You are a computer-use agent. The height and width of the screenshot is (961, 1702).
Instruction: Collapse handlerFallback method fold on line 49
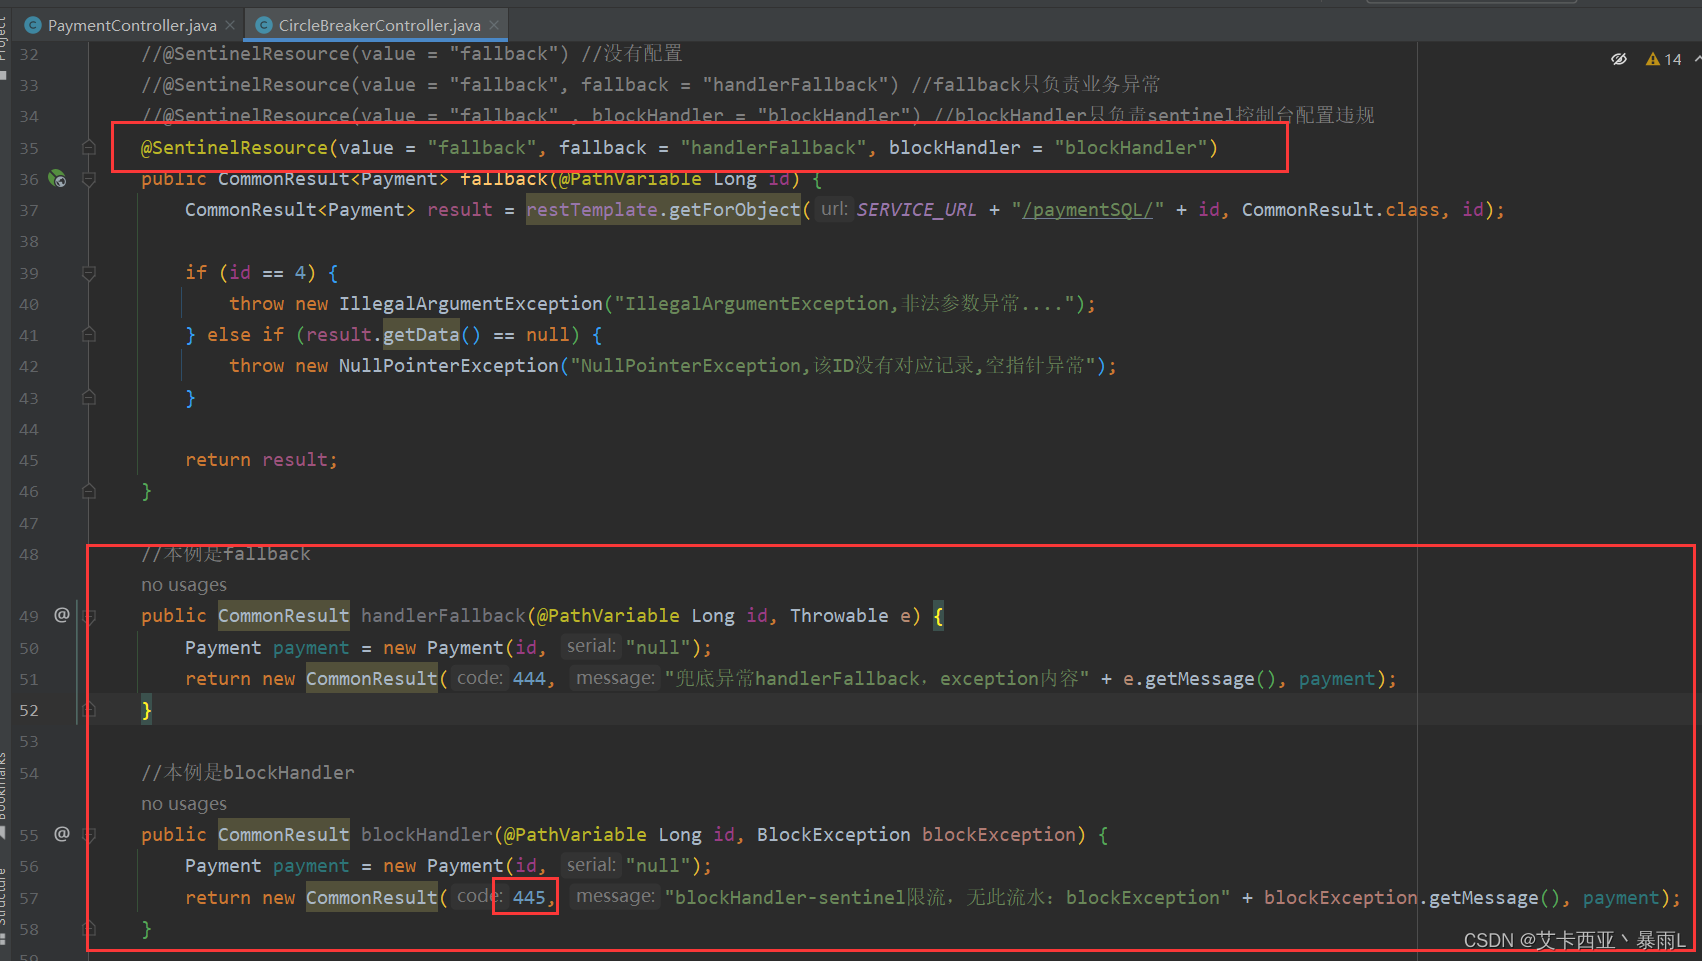pos(89,617)
